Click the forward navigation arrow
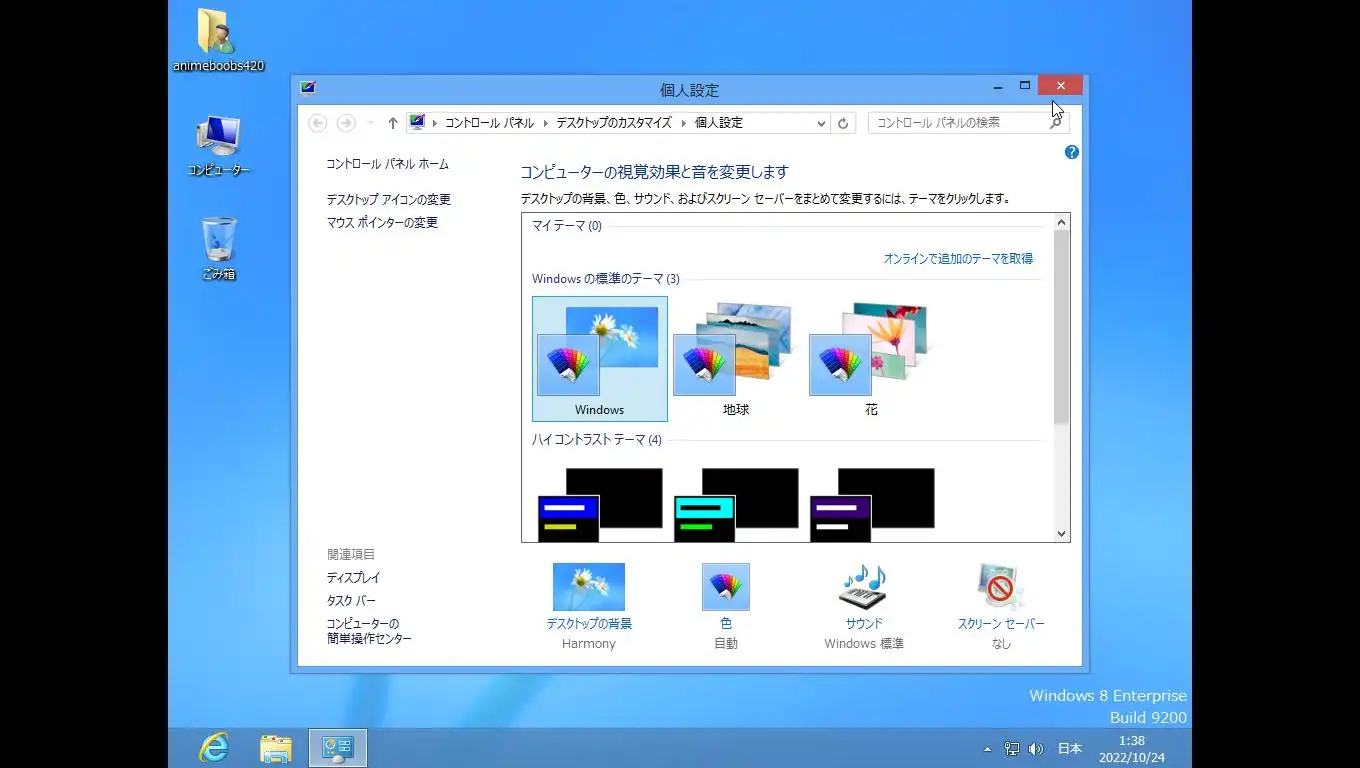The width and height of the screenshot is (1360, 768). click(346, 123)
